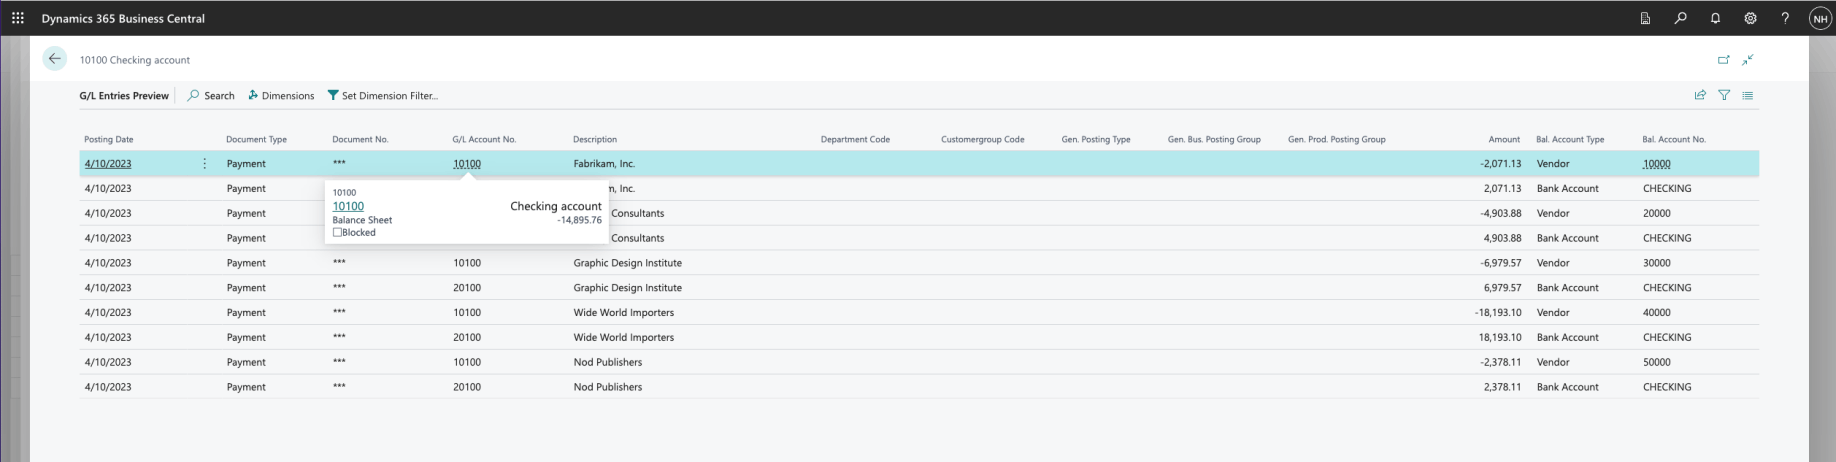Click the NH user avatar
1836x462 pixels.
tap(1819, 18)
